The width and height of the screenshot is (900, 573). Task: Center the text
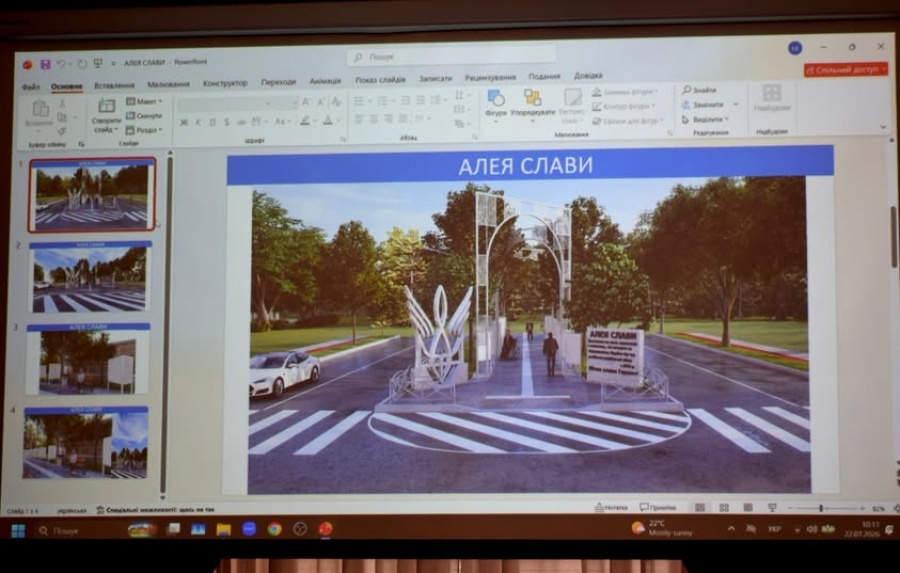(374, 119)
